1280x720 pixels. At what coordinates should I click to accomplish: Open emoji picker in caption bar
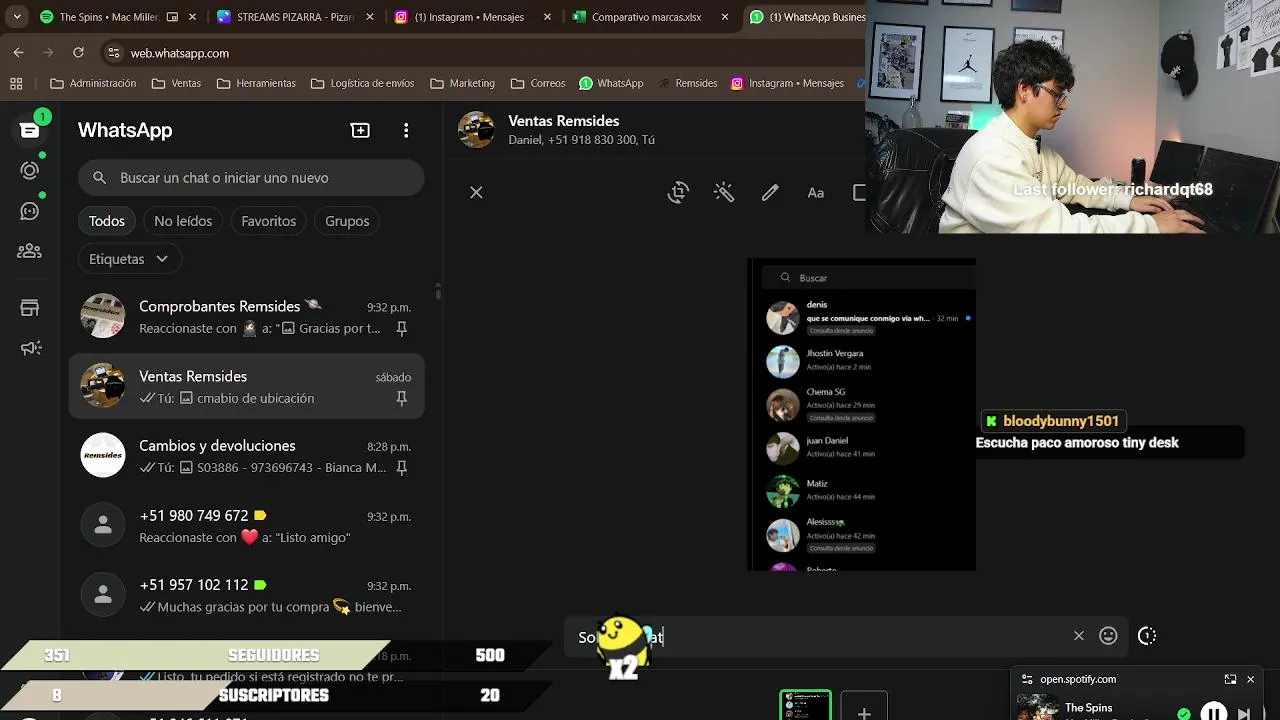1108,635
